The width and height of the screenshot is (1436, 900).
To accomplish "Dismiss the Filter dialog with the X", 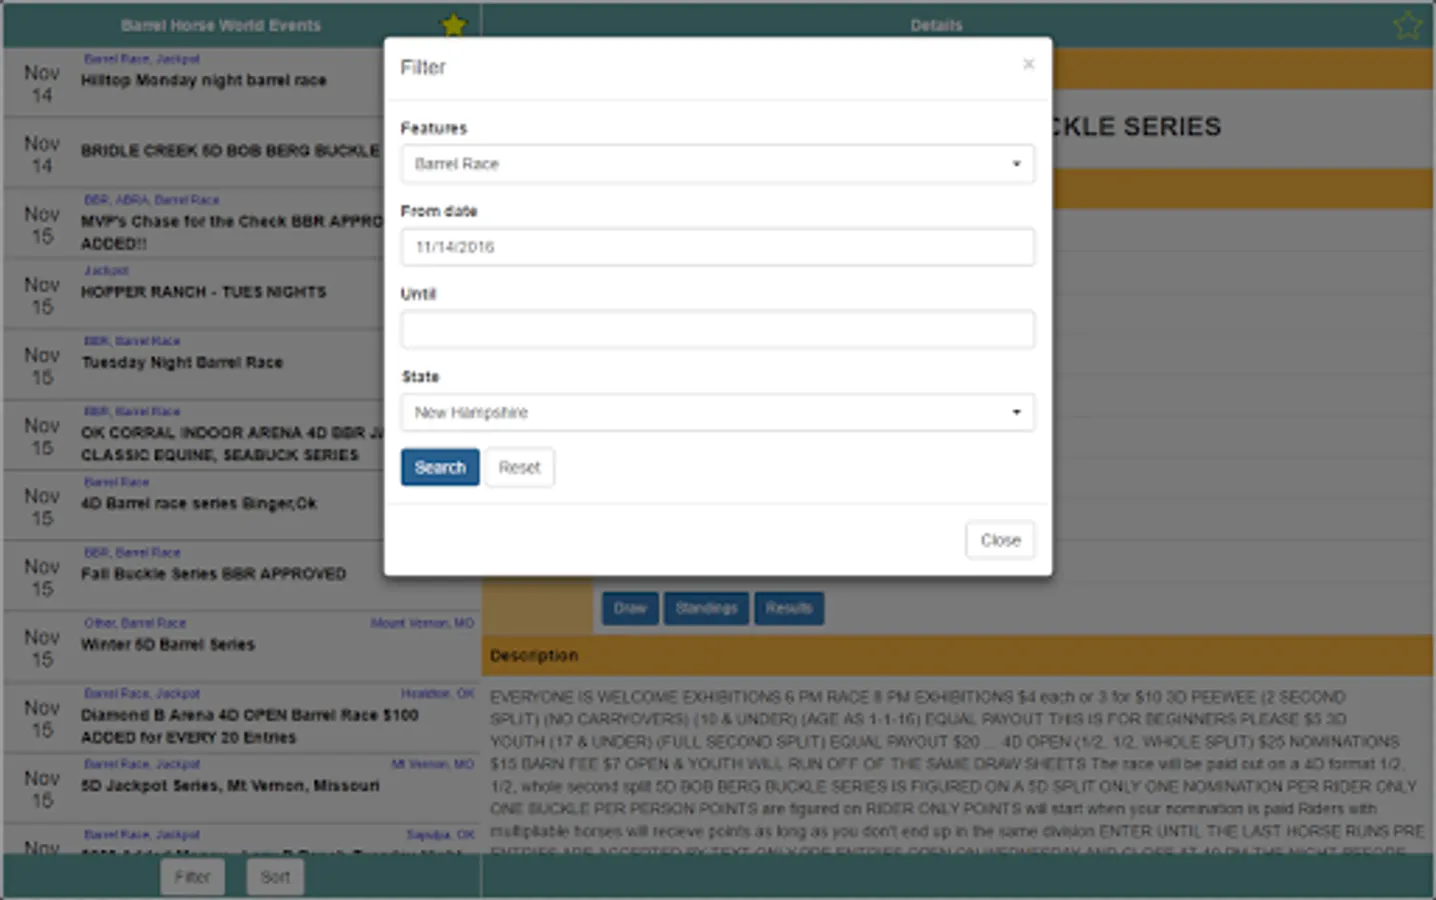I will point(1028,63).
